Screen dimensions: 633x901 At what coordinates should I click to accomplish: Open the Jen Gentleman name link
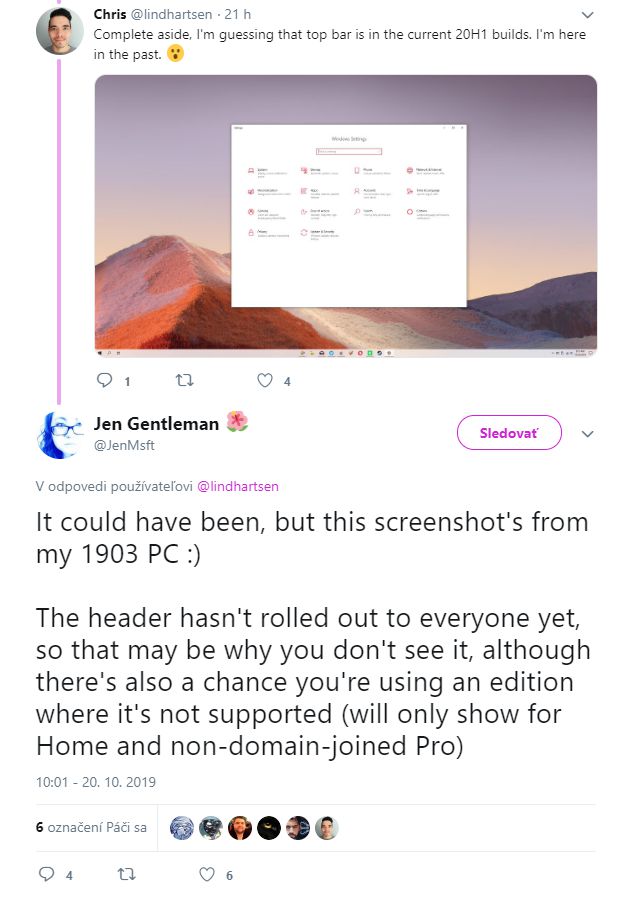pos(156,423)
